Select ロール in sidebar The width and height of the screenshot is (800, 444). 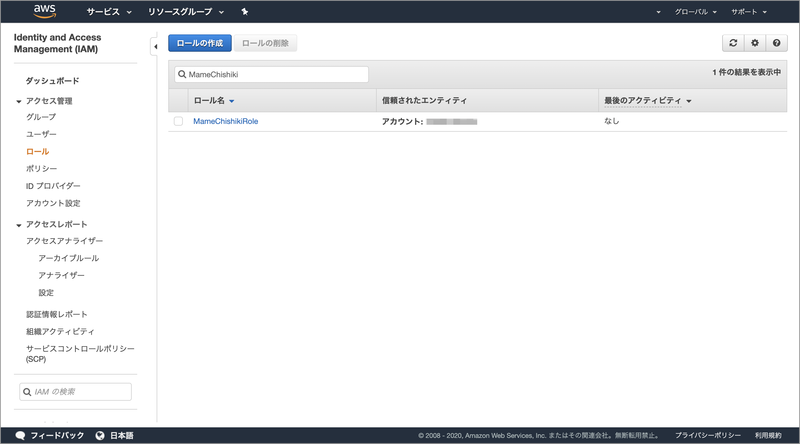(38, 152)
